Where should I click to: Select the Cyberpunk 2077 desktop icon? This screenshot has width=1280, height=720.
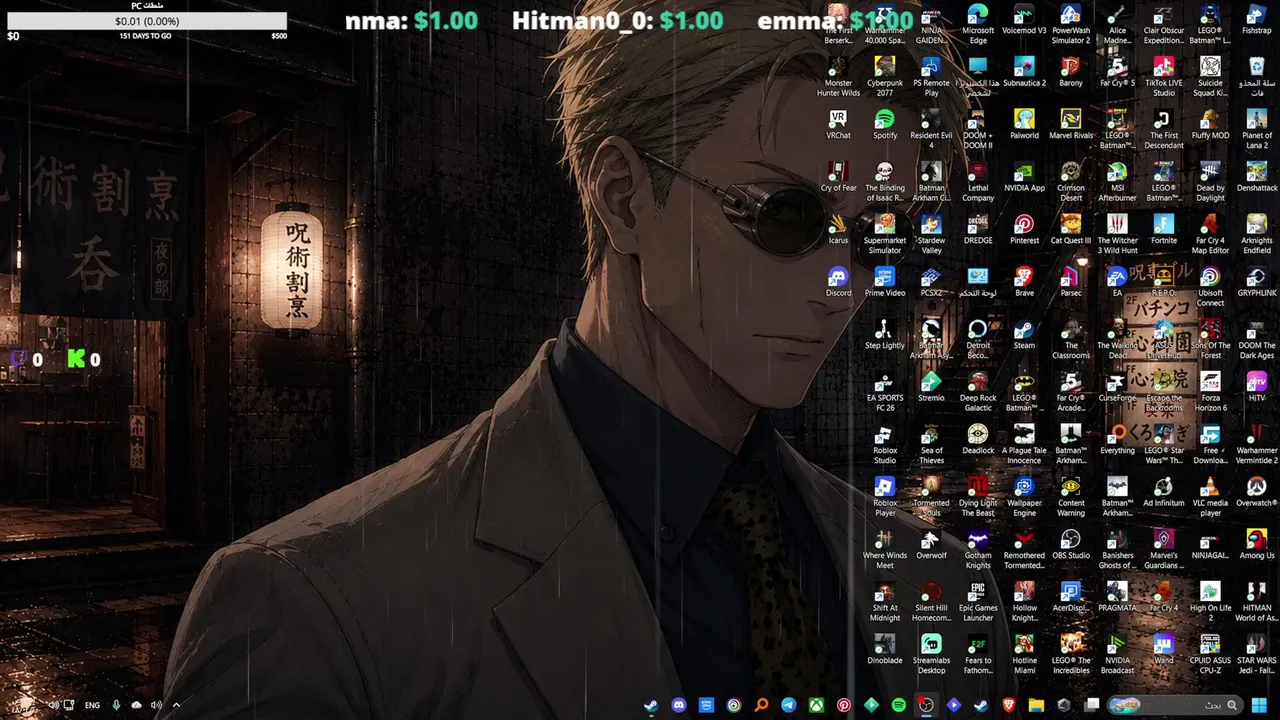click(x=884, y=77)
